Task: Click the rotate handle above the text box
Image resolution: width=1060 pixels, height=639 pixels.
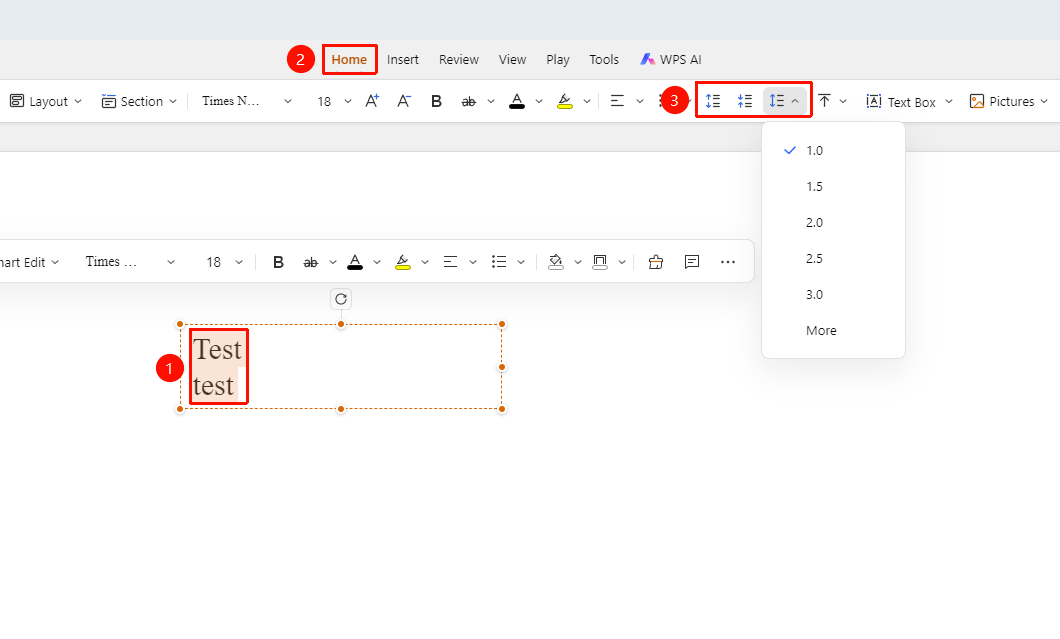Action: [x=341, y=299]
